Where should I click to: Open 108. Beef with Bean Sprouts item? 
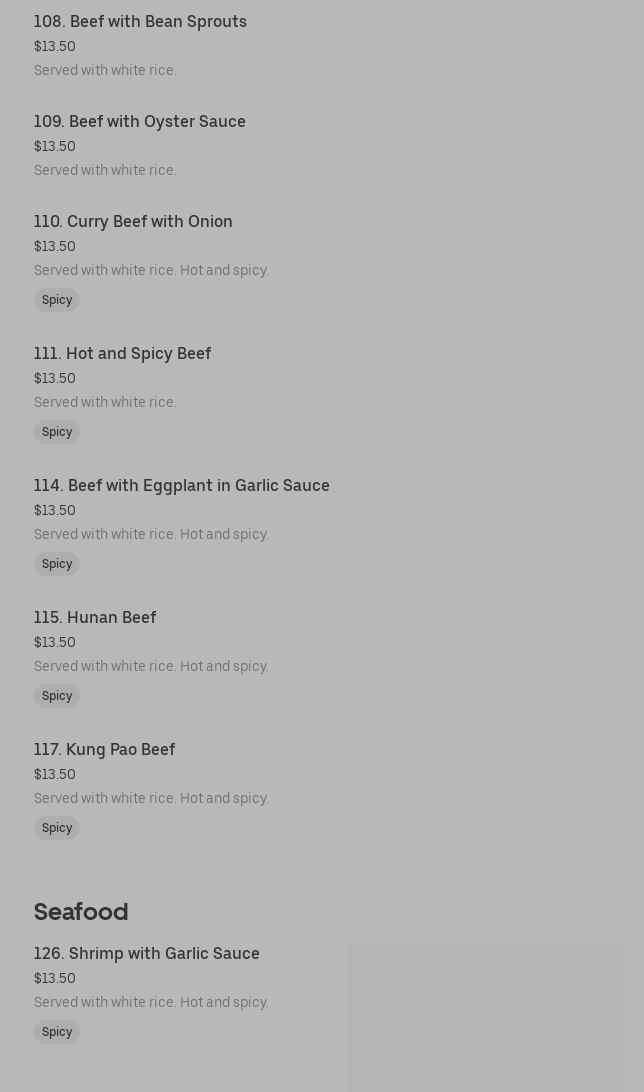point(140,21)
